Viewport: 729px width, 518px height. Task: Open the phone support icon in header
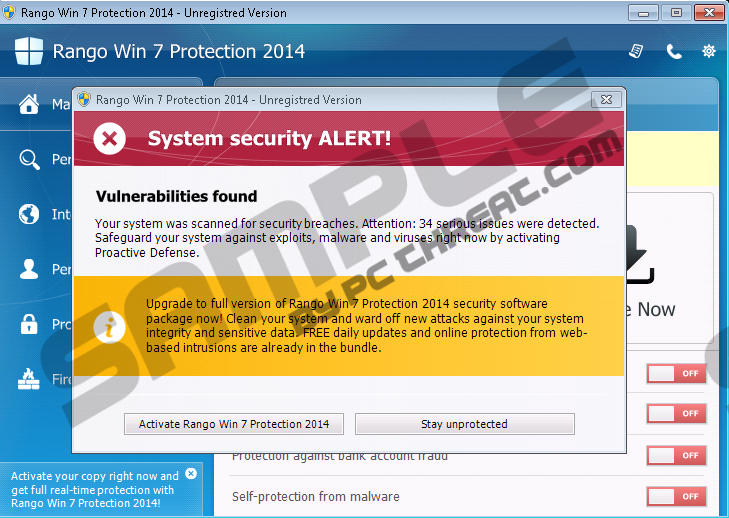click(x=674, y=51)
